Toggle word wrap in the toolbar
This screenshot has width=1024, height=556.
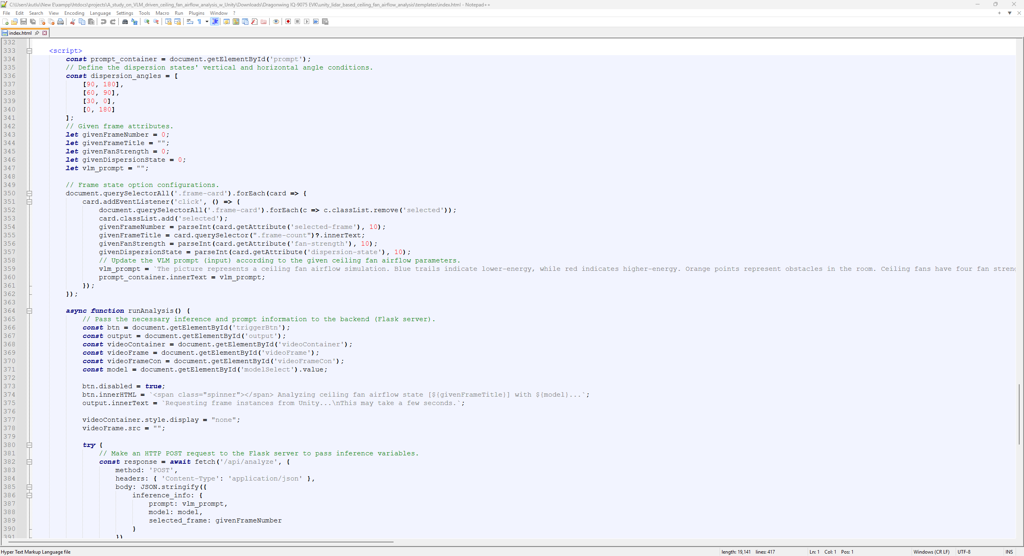pyautogui.click(x=189, y=22)
